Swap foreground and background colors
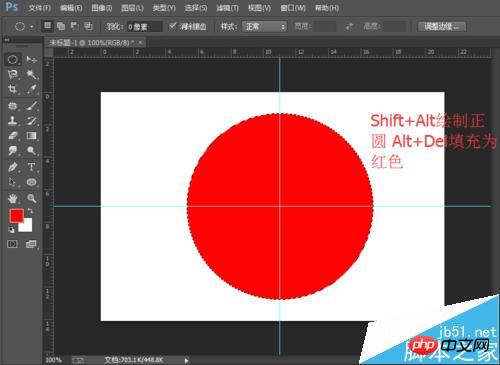The width and height of the screenshot is (500, 365). tap(30, 211)
